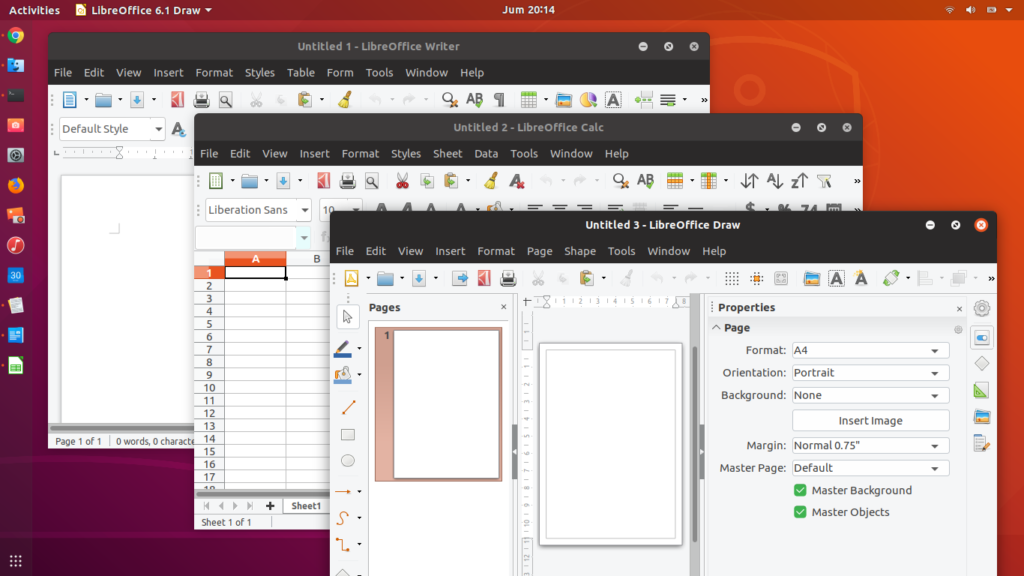Open the clock showing Jum 20:14

click(528, 10)
